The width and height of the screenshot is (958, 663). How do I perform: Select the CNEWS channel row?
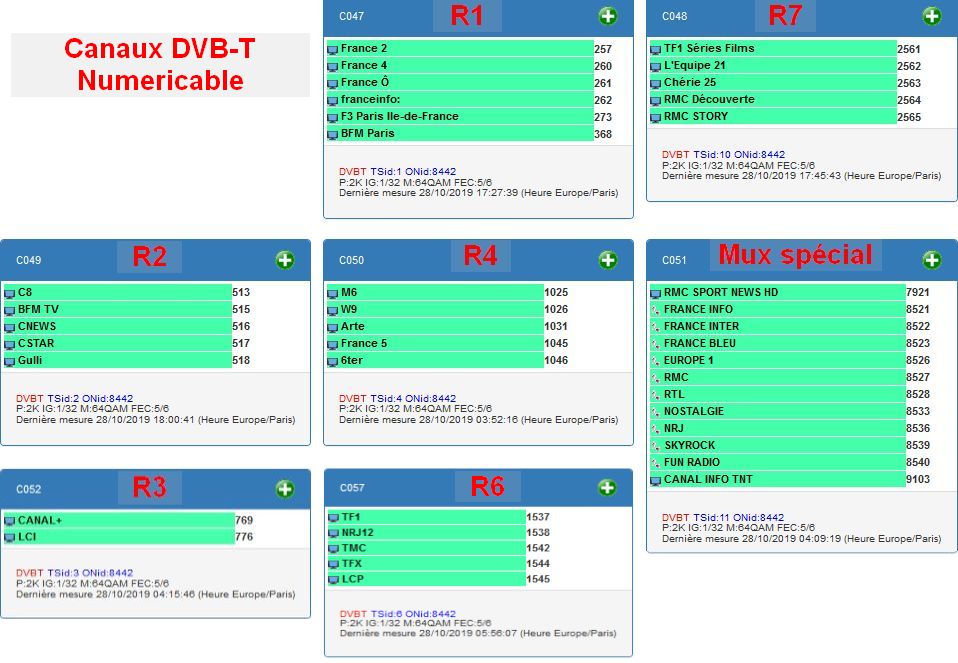117,326
